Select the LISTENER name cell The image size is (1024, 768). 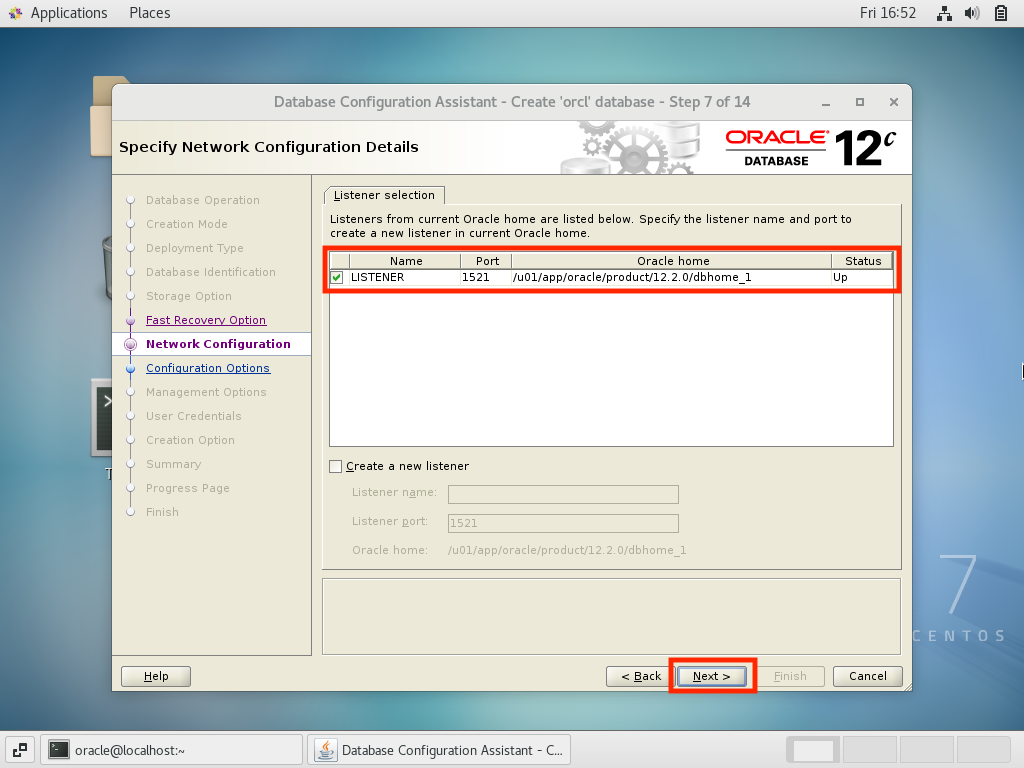(x=405, y=278)
